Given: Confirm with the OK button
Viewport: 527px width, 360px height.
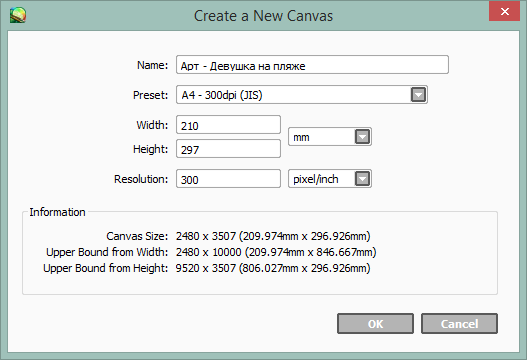Looking at the screenshot, I should [x=375, y=324].
